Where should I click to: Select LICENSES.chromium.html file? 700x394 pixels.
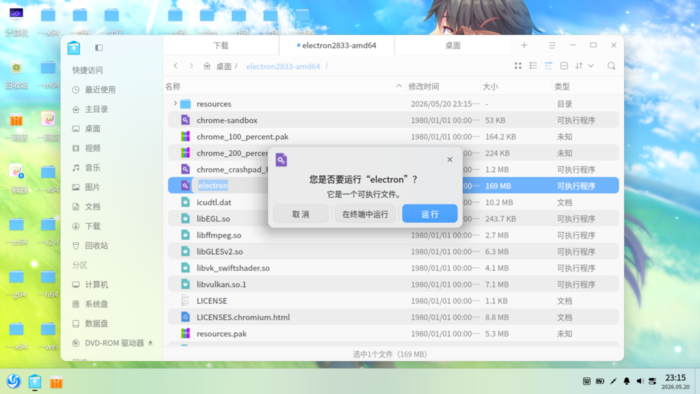(x=393, y=317)
